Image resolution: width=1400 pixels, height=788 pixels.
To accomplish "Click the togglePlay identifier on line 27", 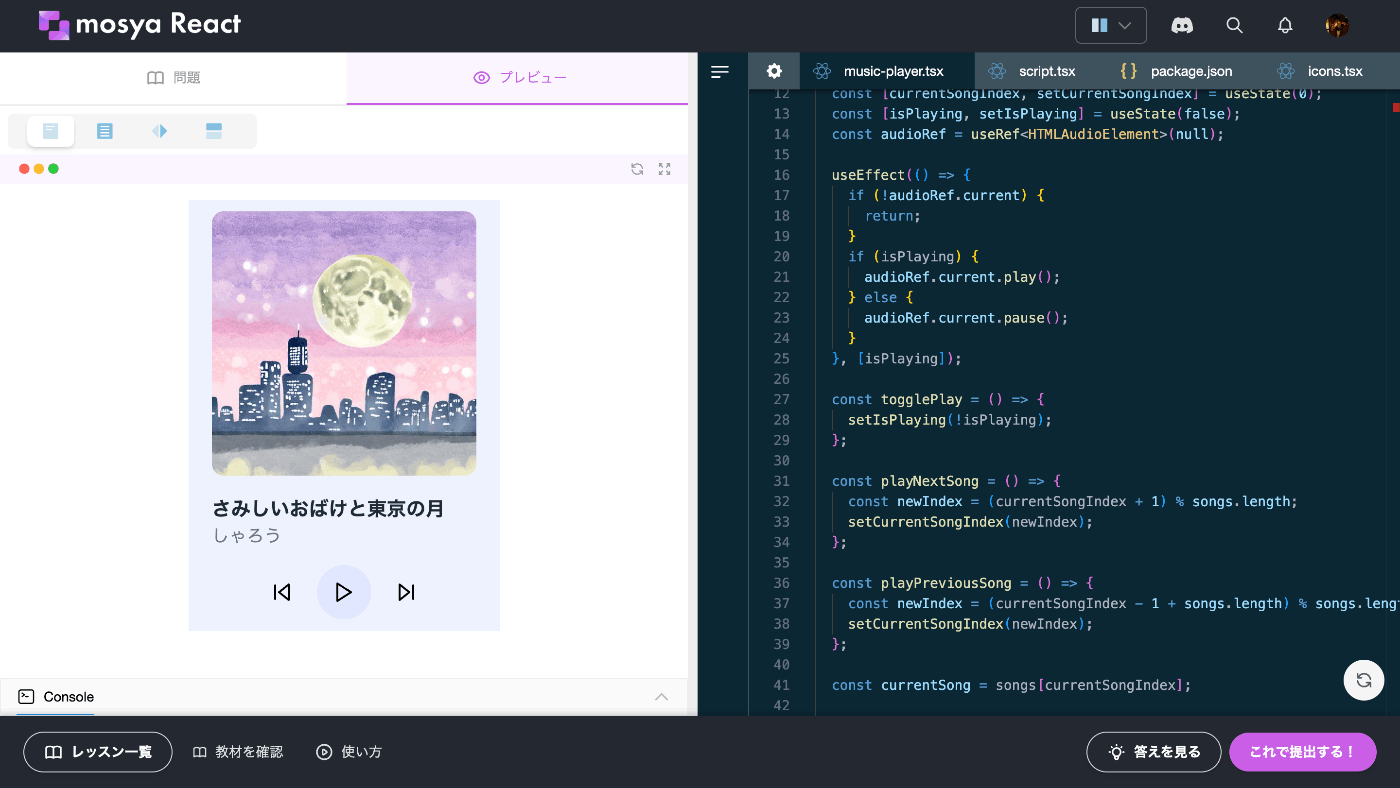I will point(921,399).
